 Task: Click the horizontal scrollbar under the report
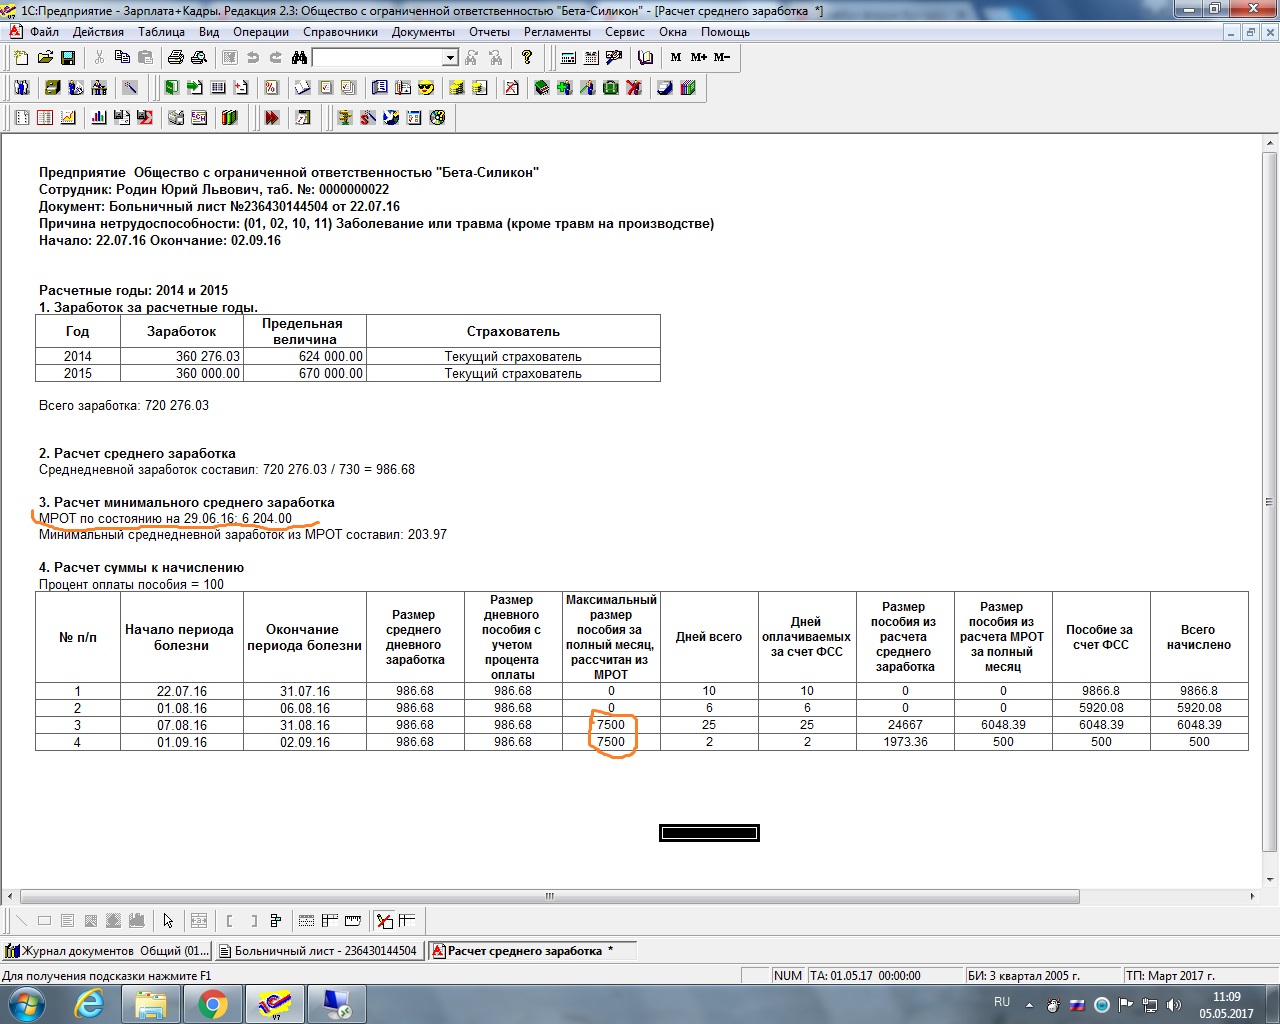550,897
